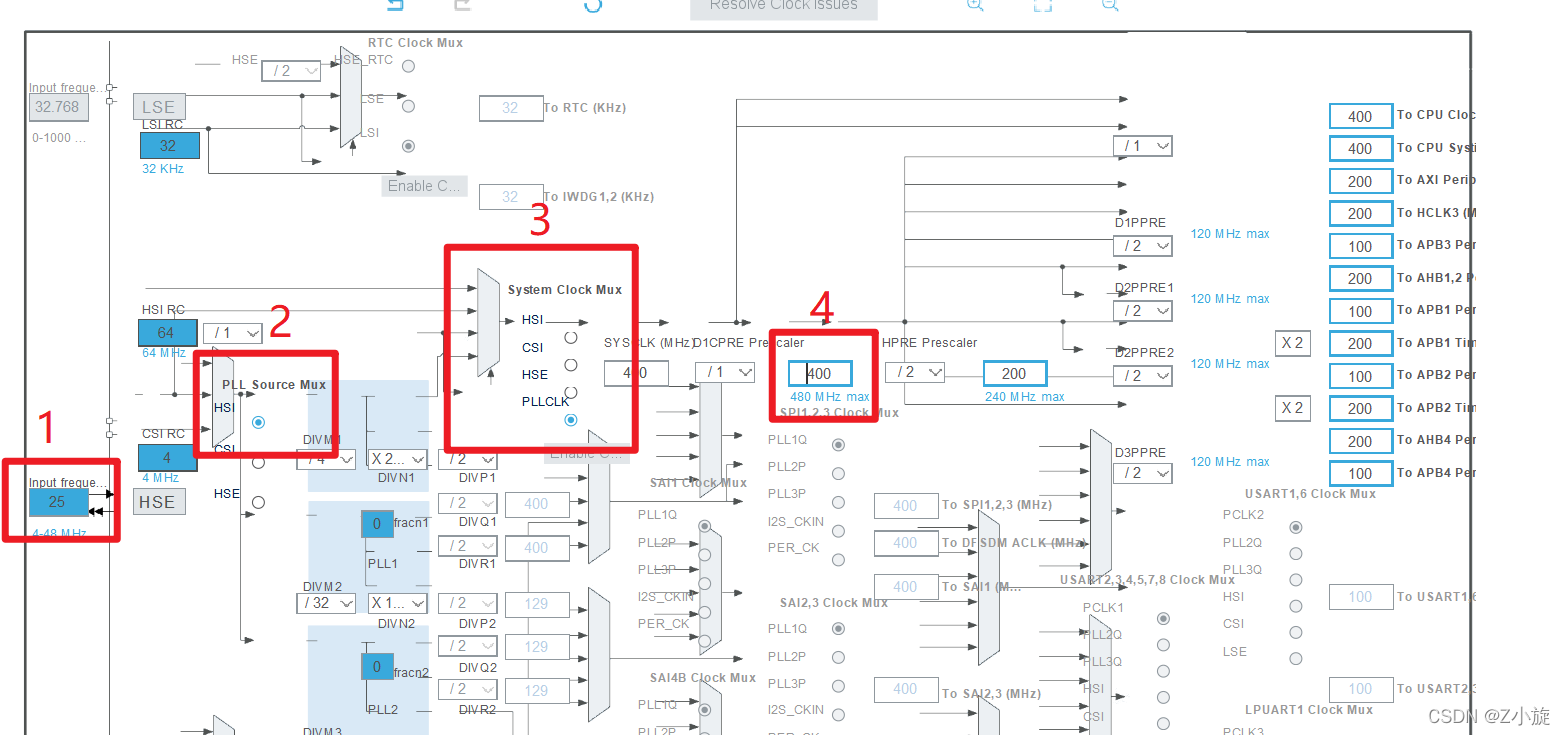Image resolution: width=1565 pixels, height=735 pixels.
Task: Open the DIVM2 /32 dropdown
Action: coord(326,603)
